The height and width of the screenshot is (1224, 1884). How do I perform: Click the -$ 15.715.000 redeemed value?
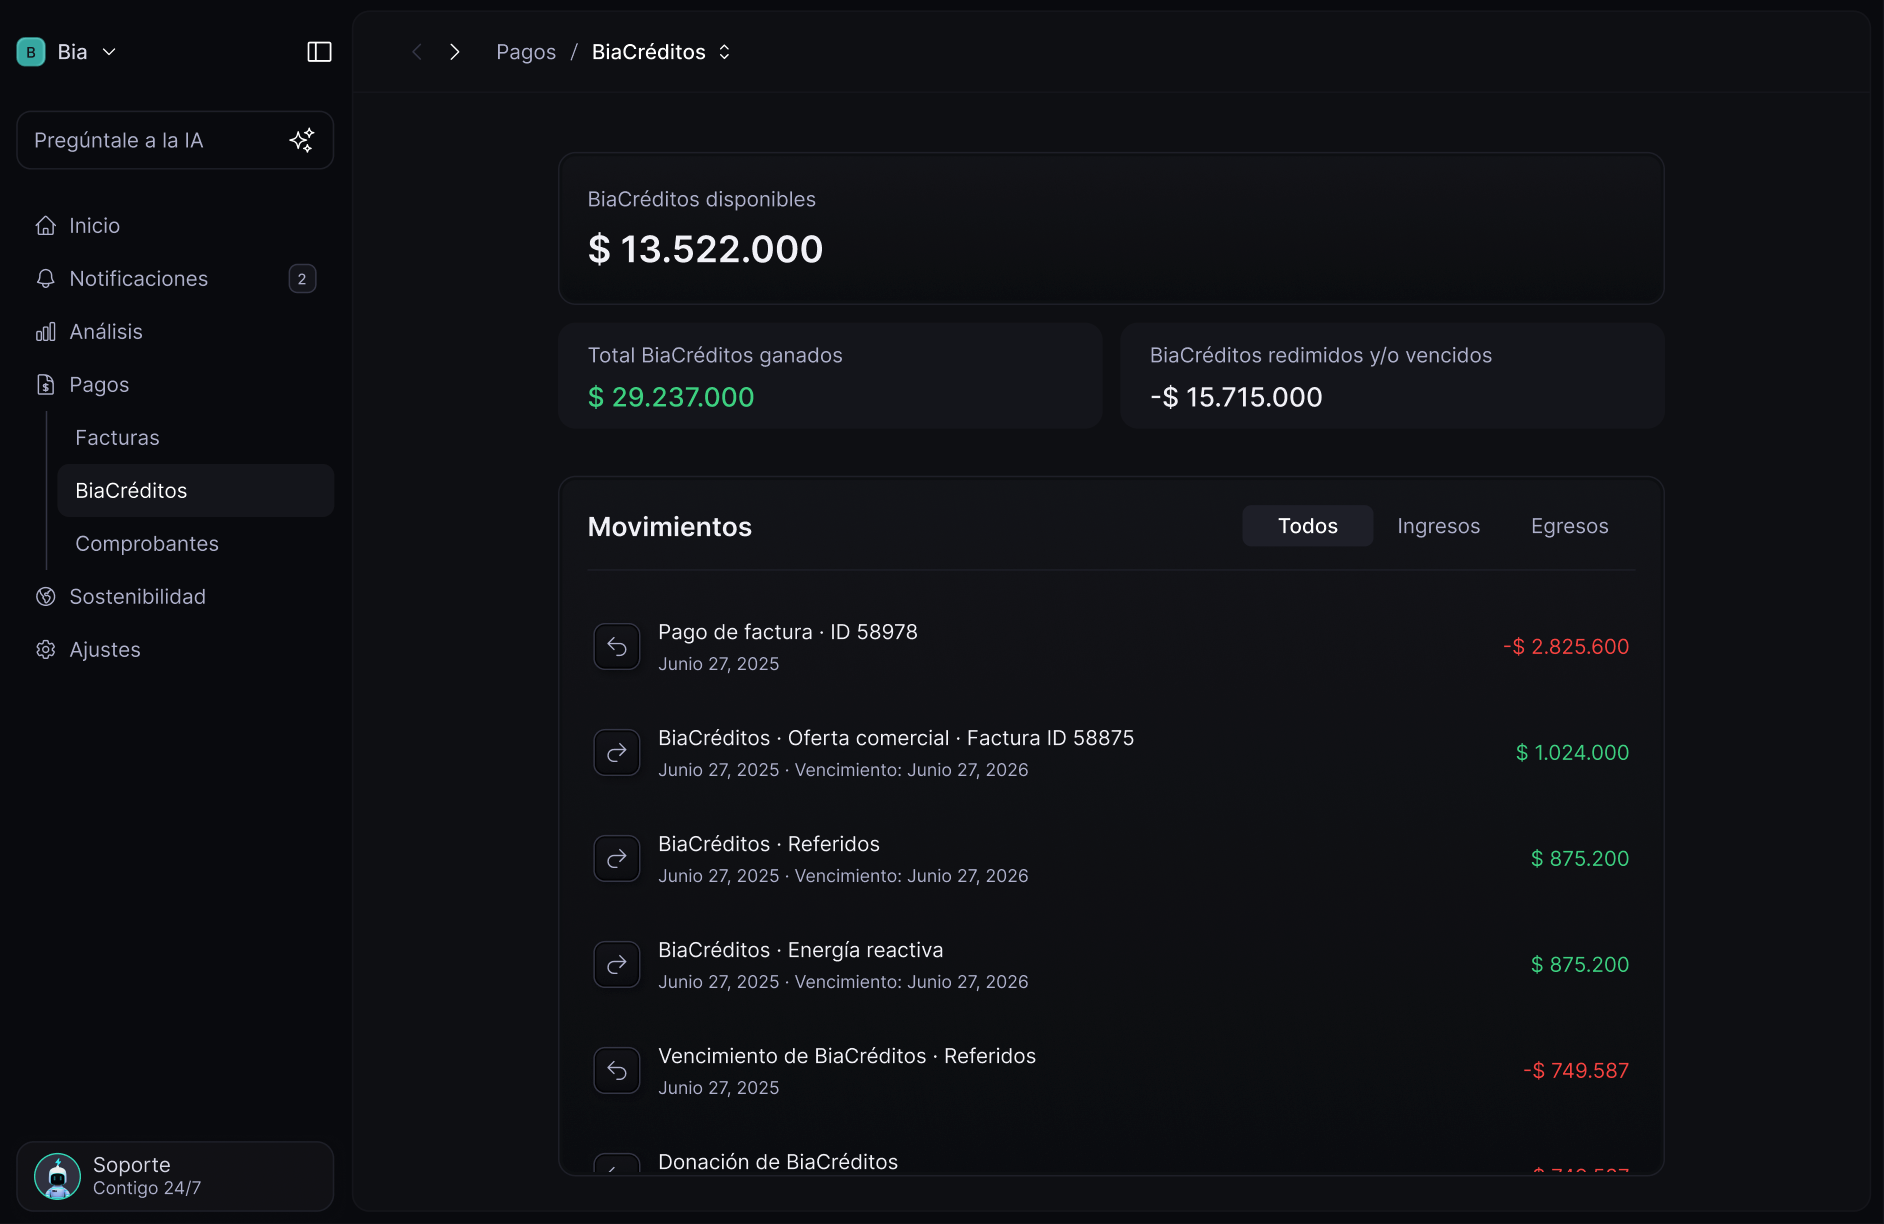coord(1236,398)
